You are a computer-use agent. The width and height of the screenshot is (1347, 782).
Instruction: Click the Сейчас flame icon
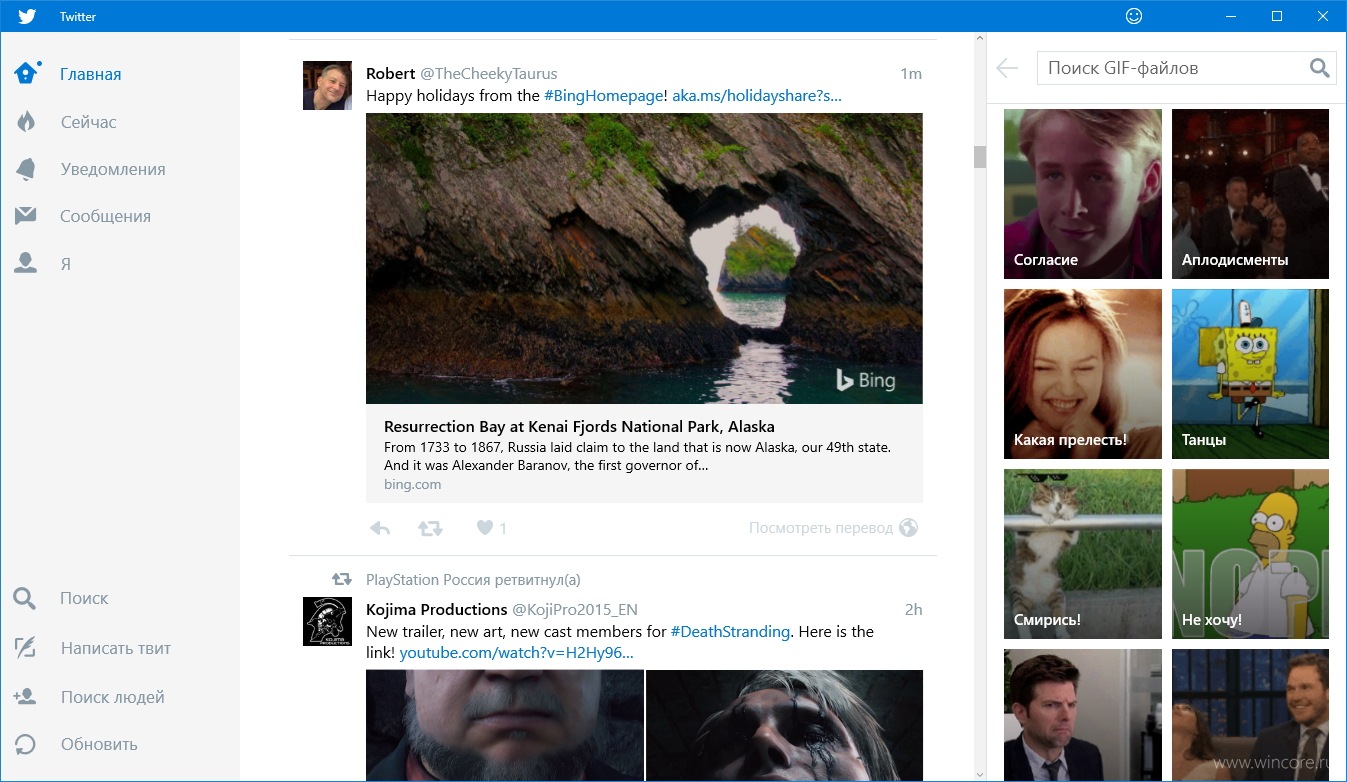coord(26,122)
